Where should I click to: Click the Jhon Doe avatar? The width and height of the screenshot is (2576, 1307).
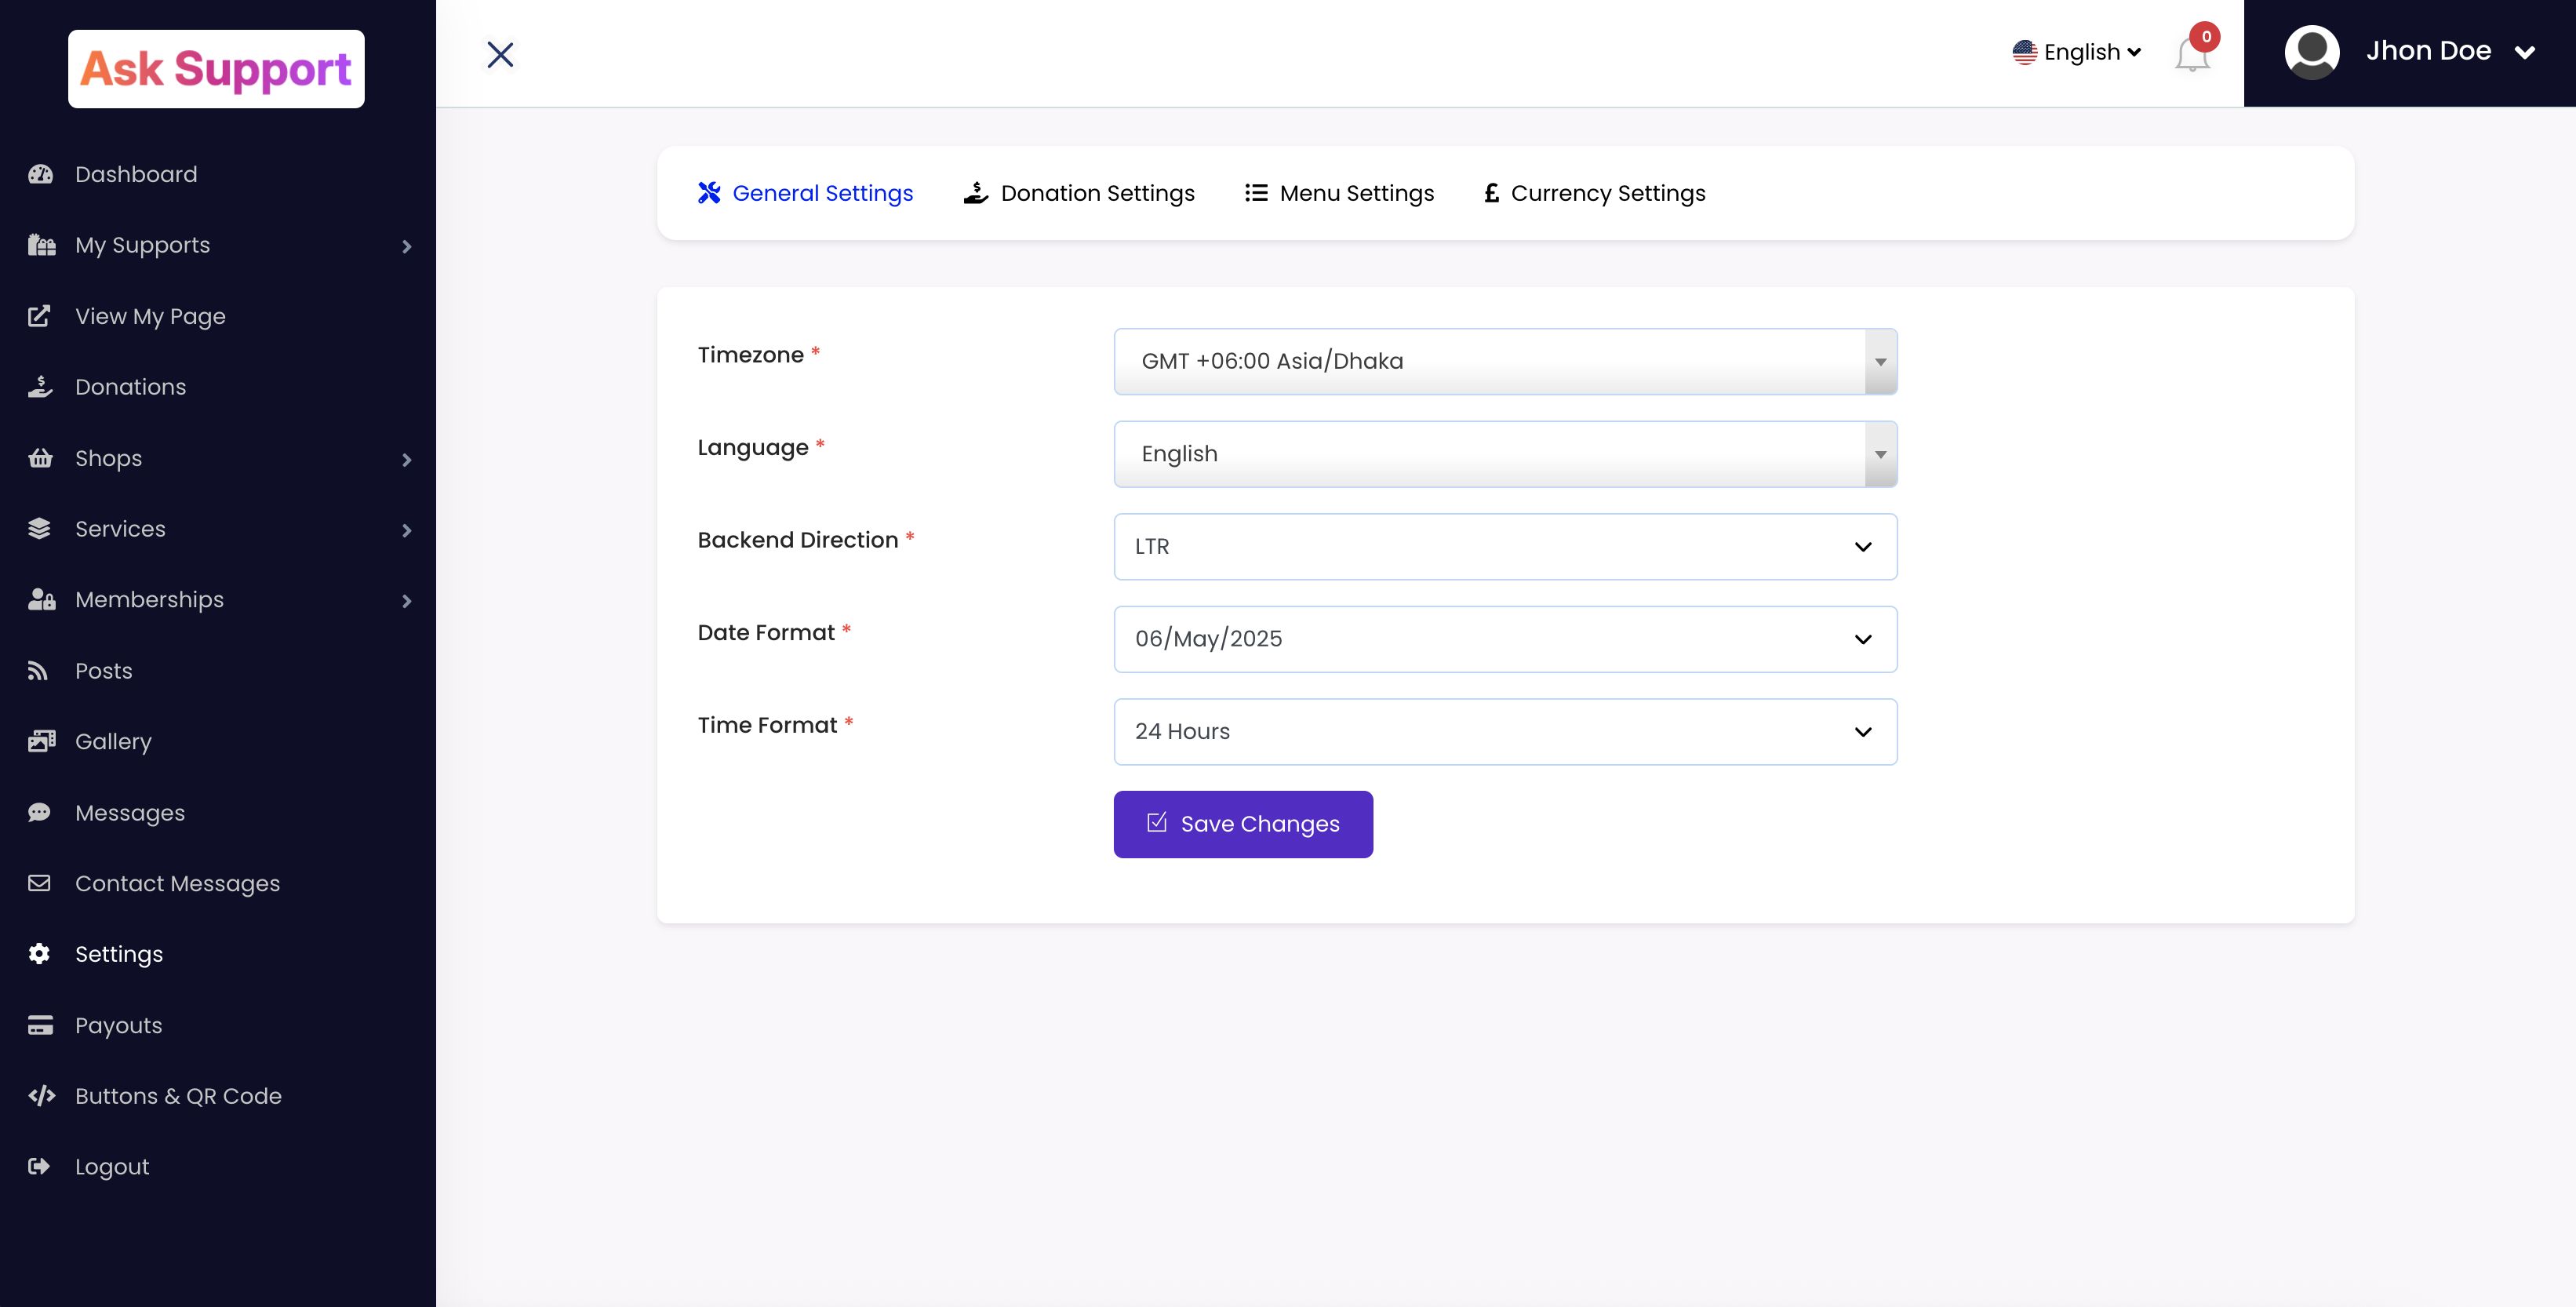click(x=2311, y=52)
